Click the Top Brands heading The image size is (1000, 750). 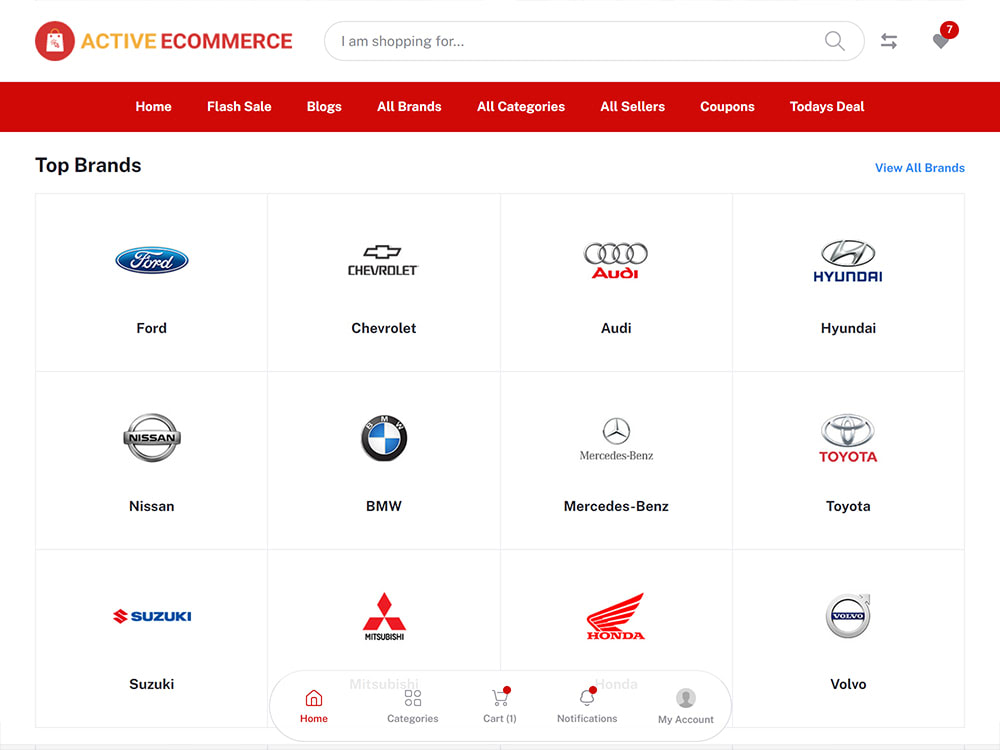tap(88, 165)
